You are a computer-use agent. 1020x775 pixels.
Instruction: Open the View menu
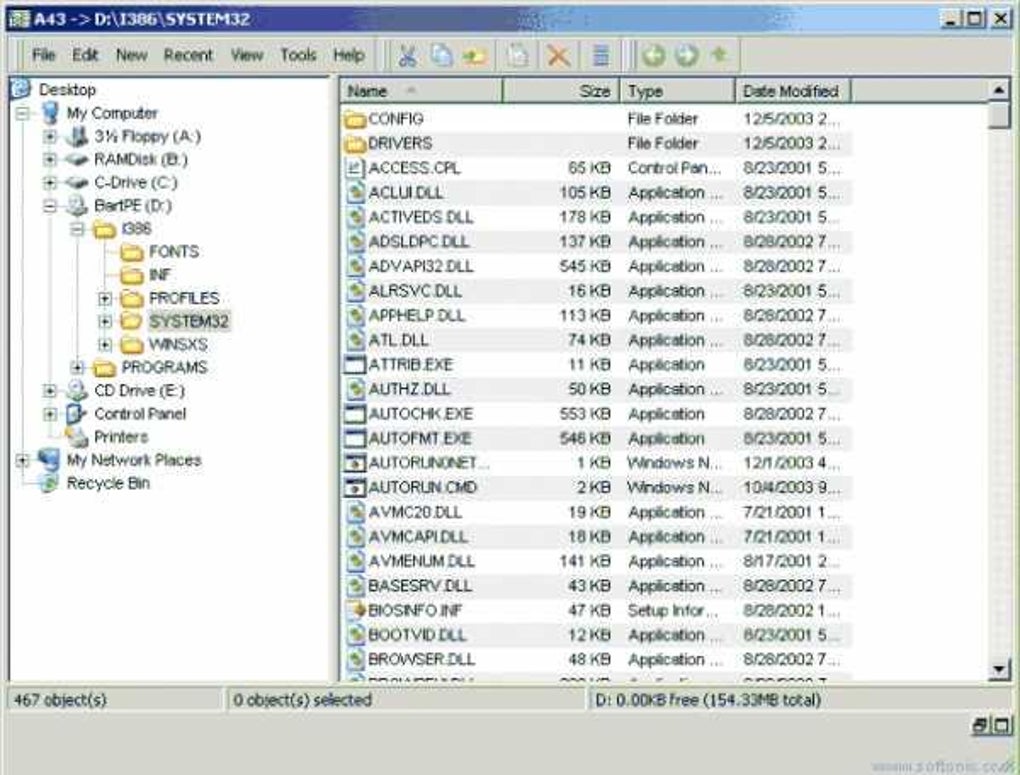247,55
